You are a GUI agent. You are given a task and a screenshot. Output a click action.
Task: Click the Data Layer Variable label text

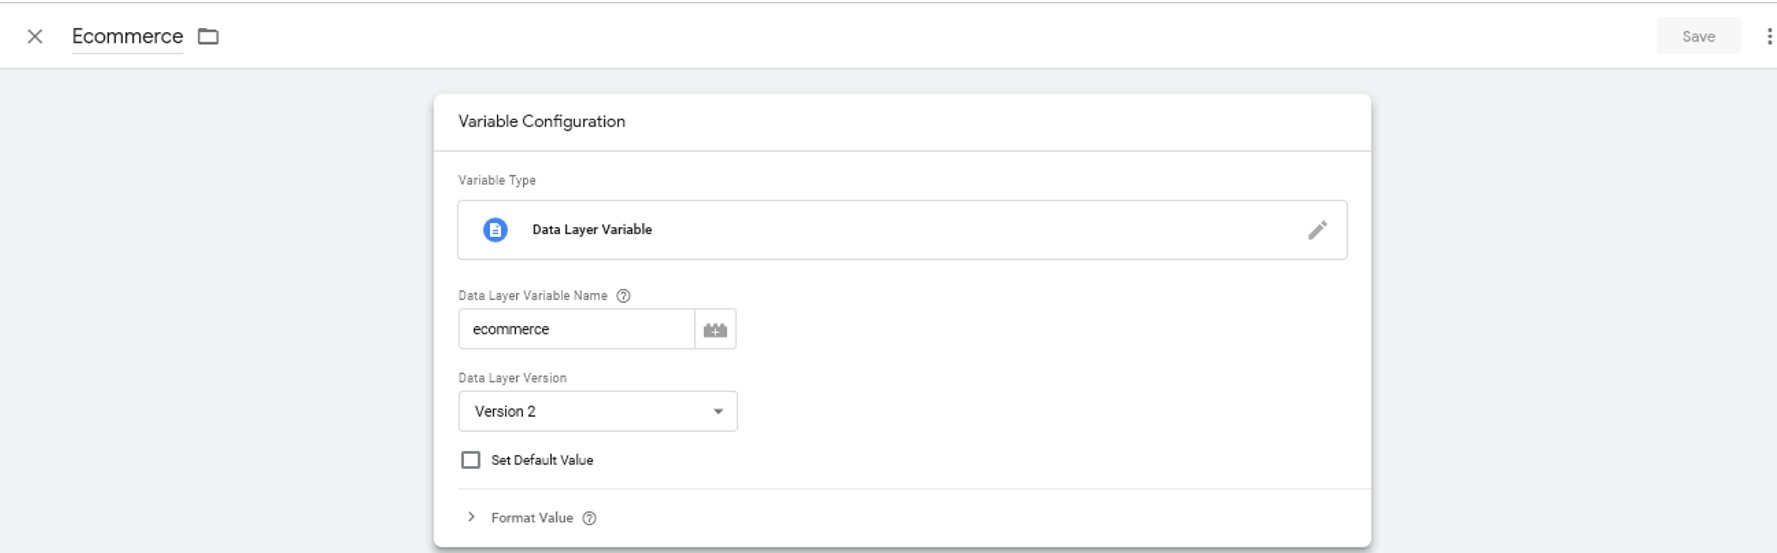[592, 230]
